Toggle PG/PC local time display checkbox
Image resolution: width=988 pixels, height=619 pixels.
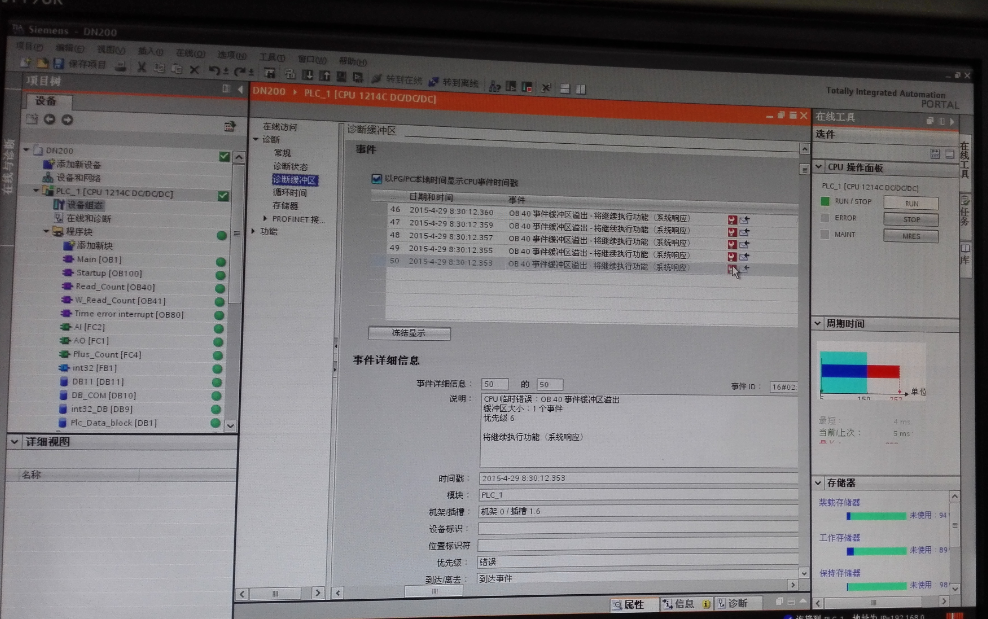(376, 179)
